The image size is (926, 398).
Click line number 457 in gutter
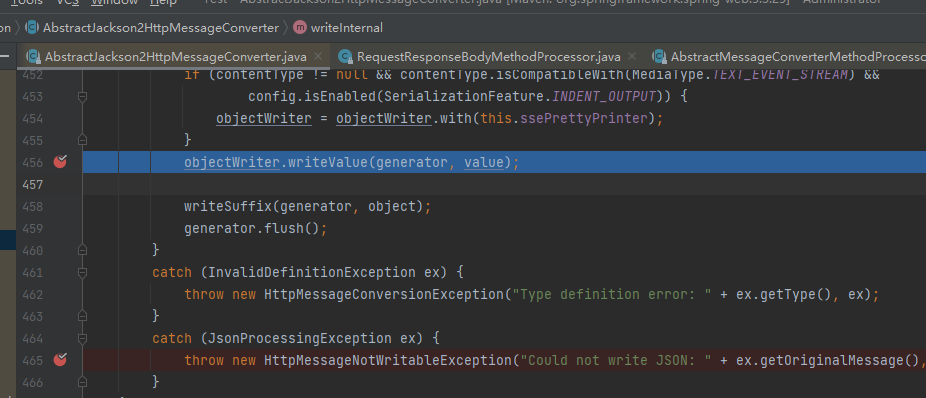(x=32, y=184)
